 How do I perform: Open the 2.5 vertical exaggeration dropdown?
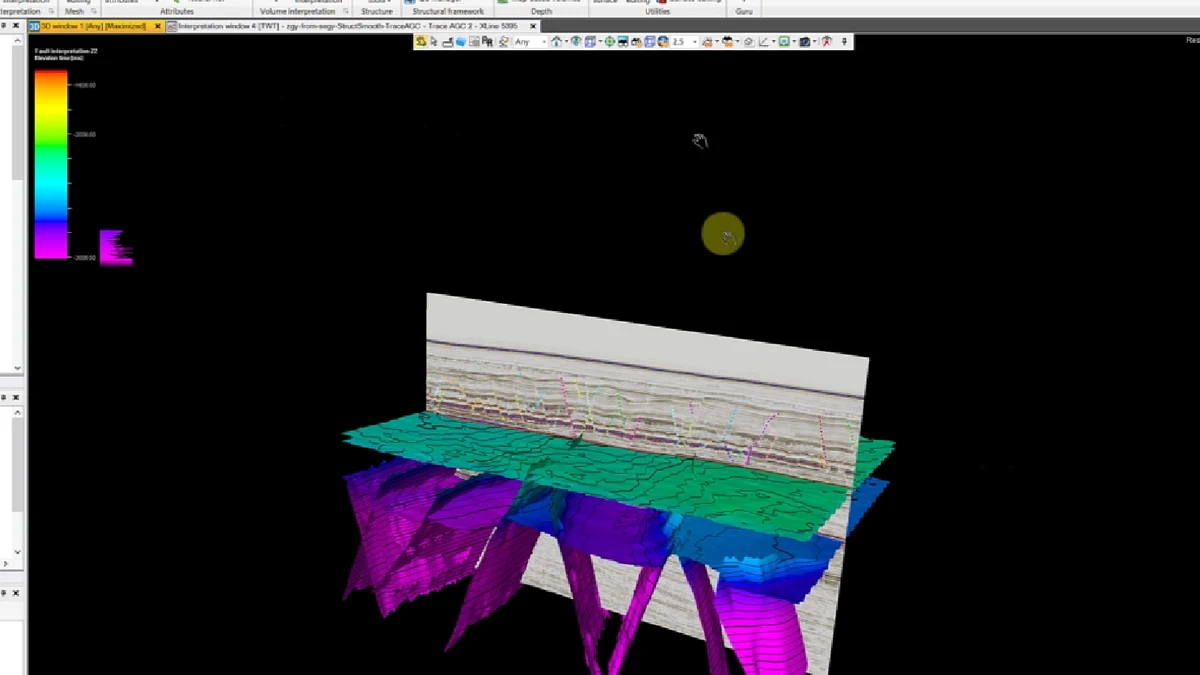pos(685,42)
